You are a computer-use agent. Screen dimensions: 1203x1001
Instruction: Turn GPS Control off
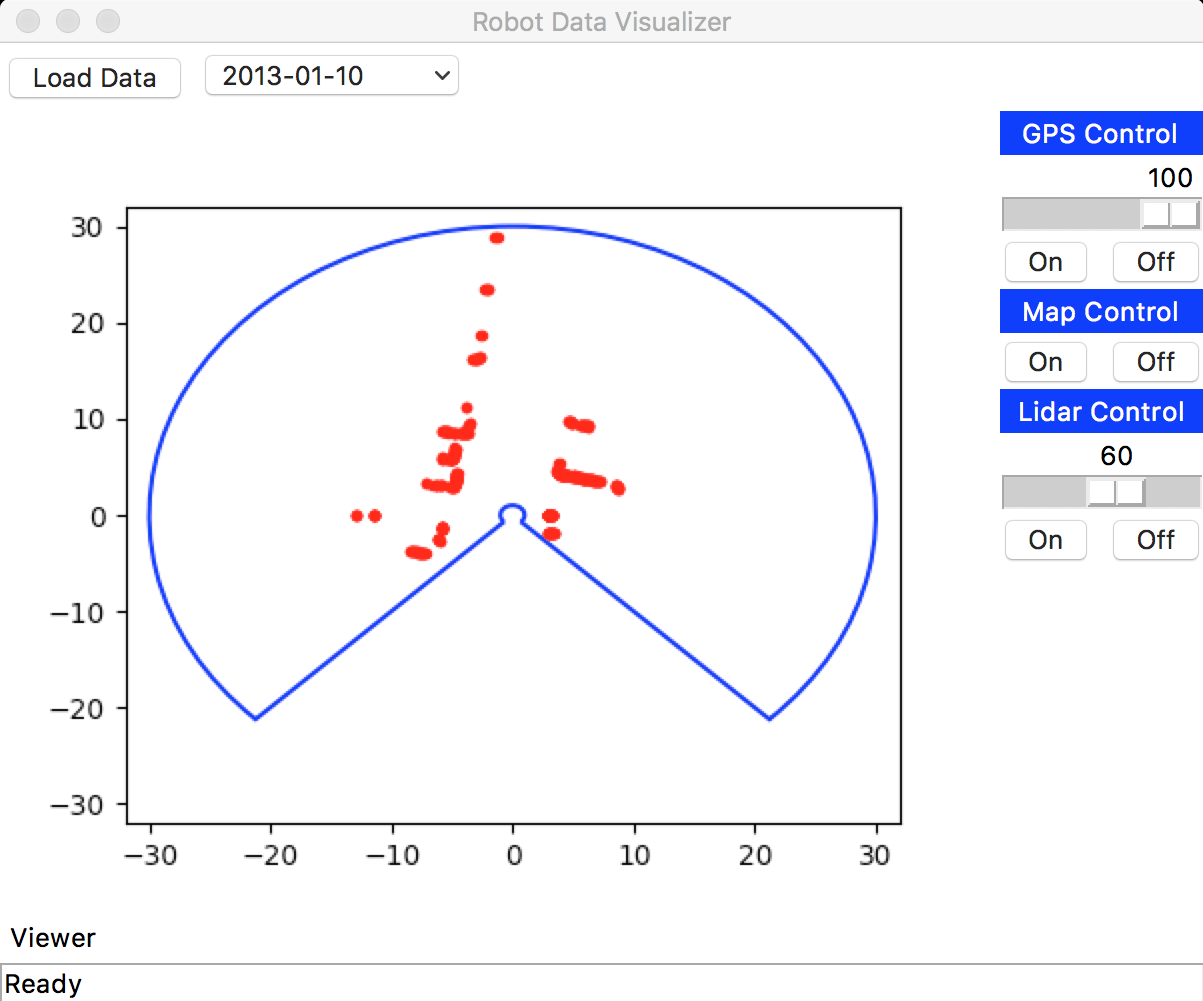point(1155,262)
